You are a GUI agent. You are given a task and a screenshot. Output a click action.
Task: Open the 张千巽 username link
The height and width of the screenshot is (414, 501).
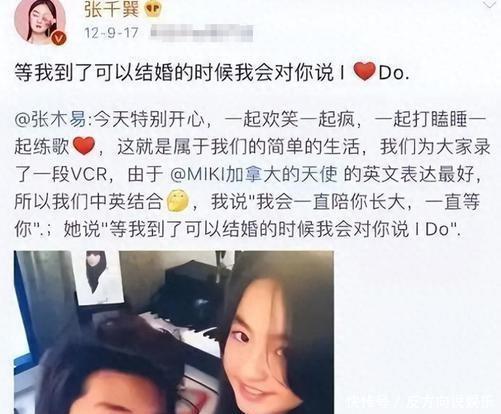coord(111,9)
